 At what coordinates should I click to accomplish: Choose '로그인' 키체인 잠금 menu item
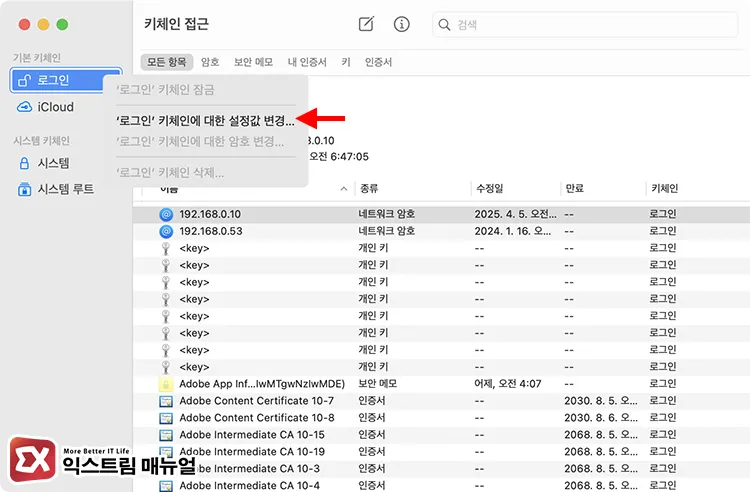point(165,90)
